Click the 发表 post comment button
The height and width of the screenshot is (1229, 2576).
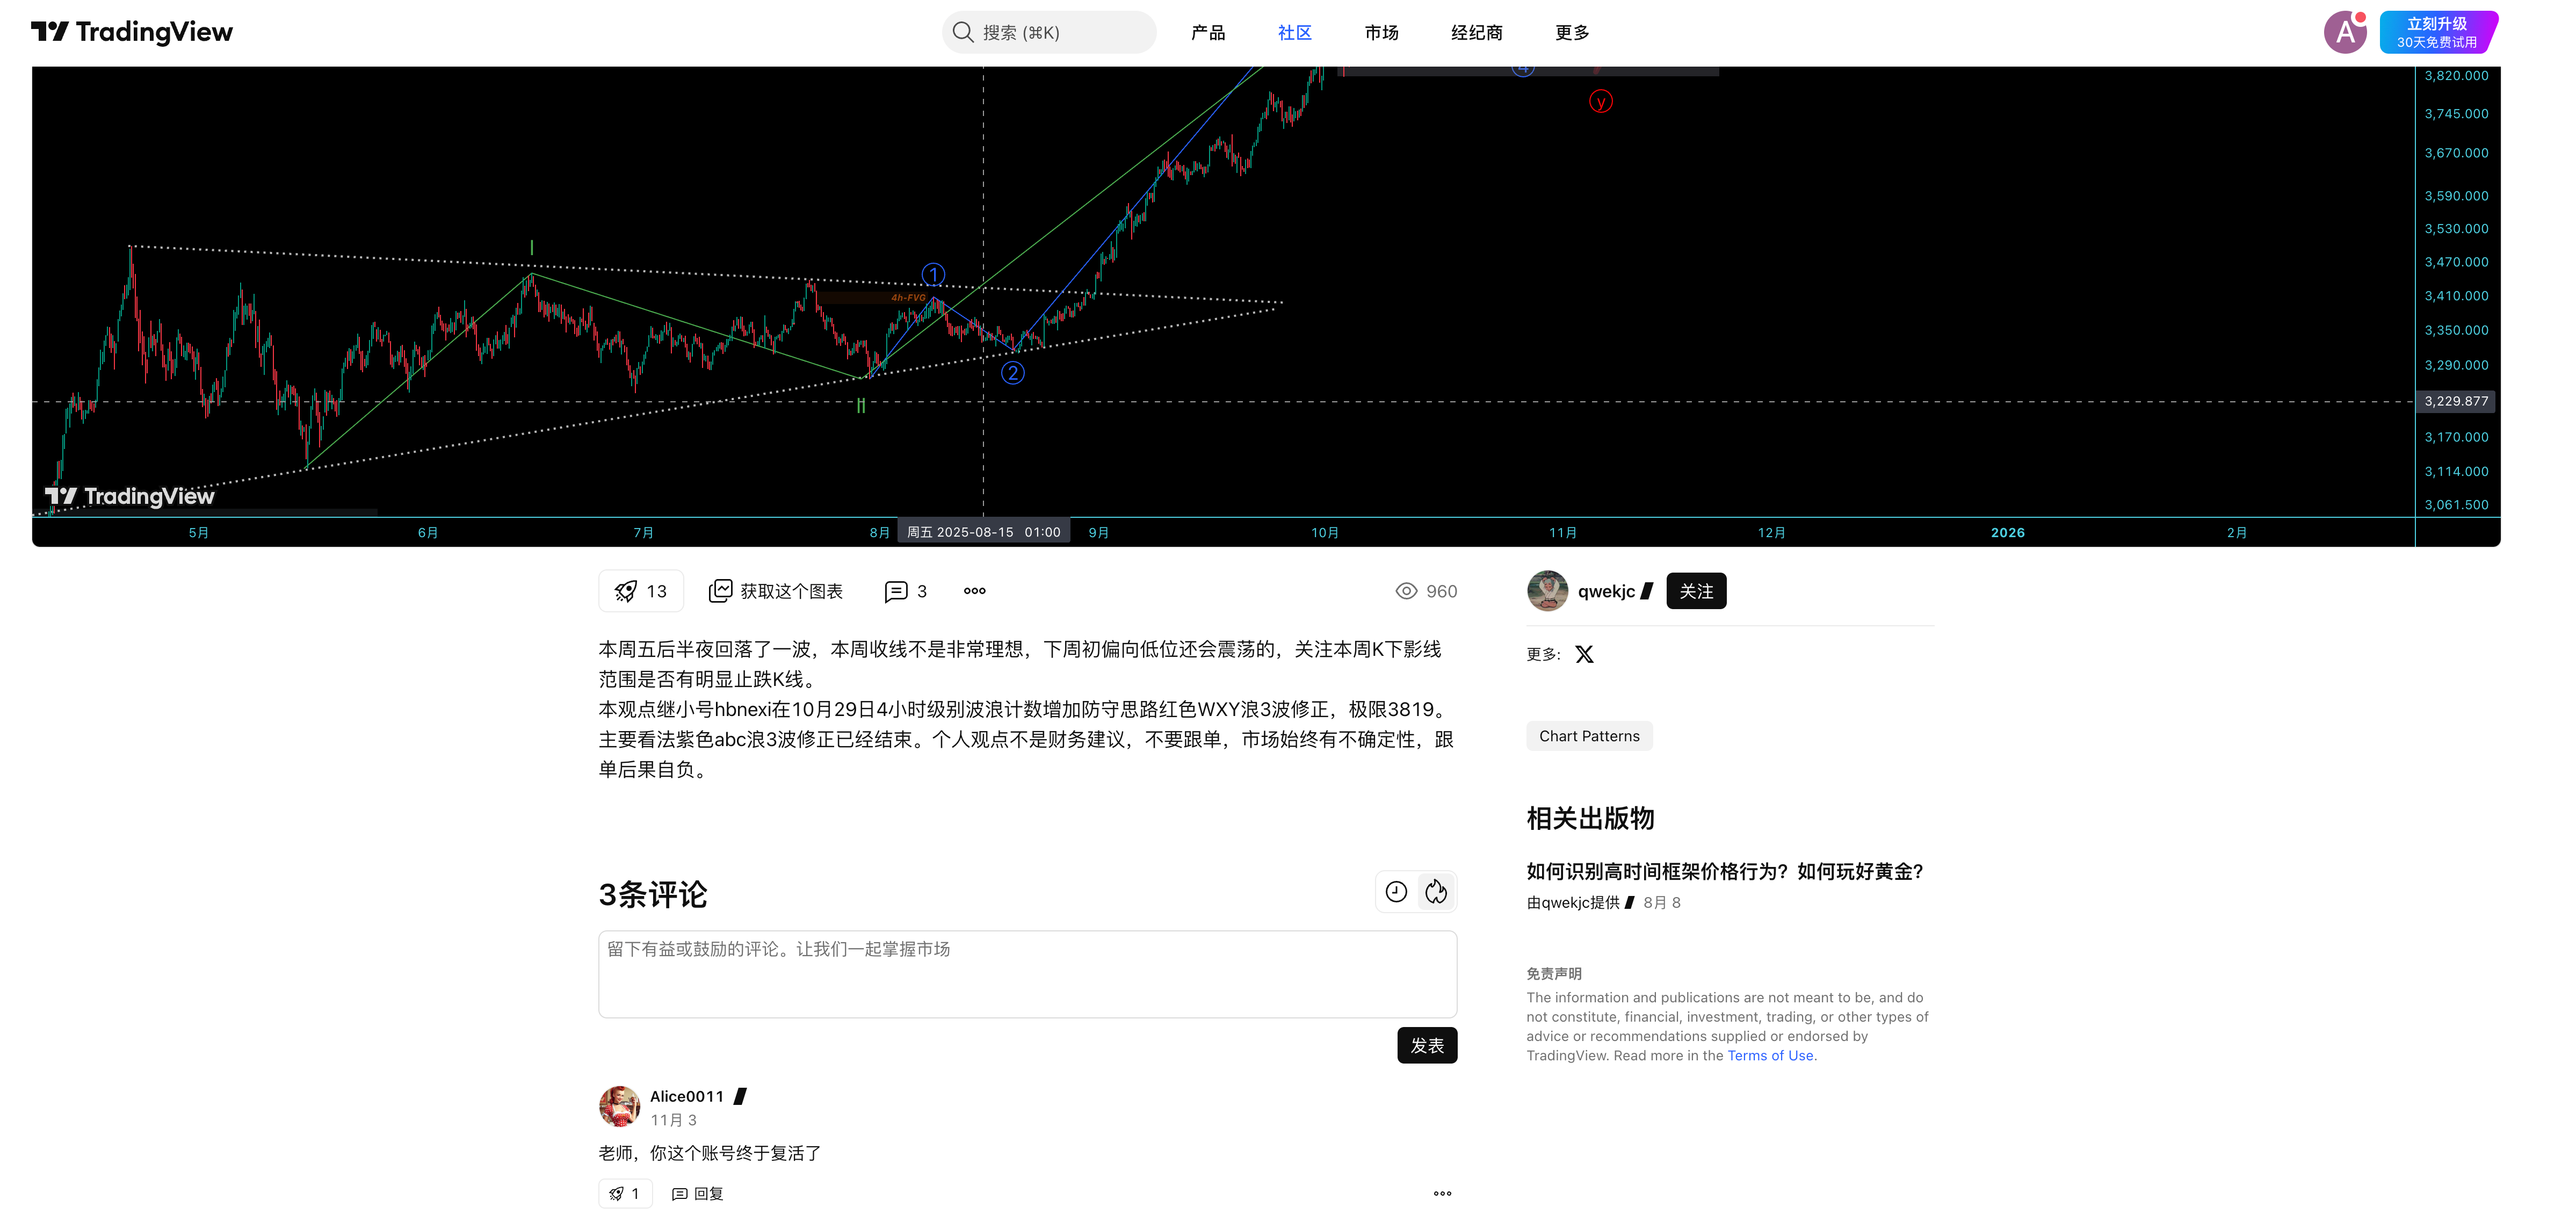[1427, 1045]
